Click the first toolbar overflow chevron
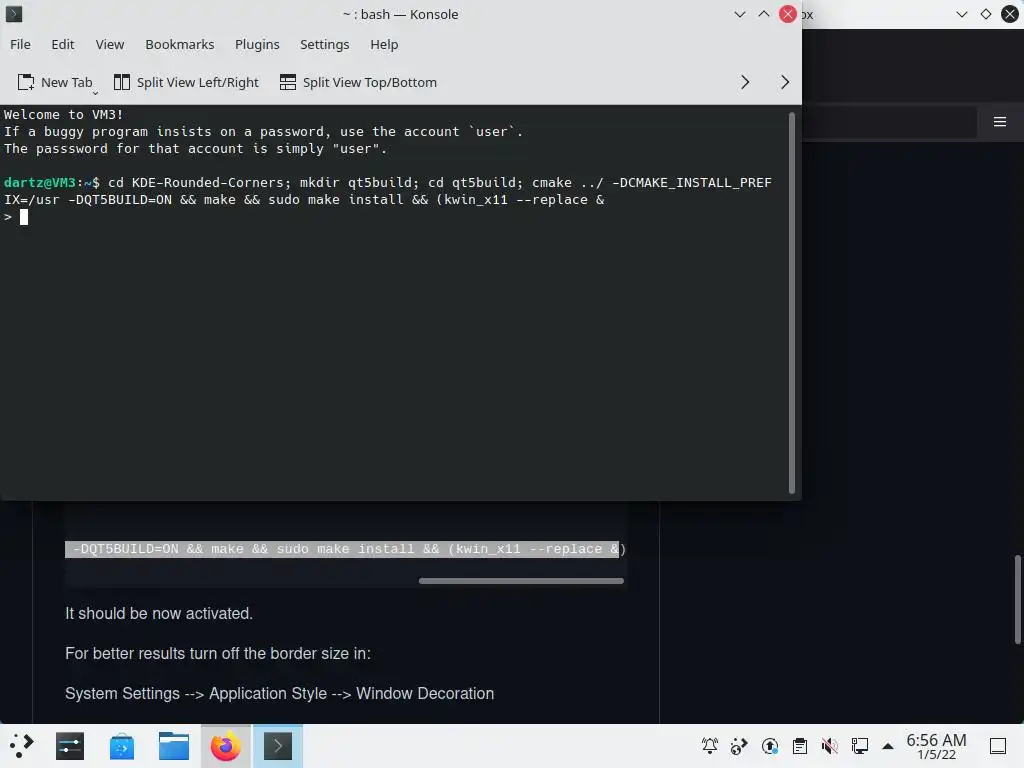Image resolution: width=1024 pixels, height=768 pixels. click(x=745, y=82)
